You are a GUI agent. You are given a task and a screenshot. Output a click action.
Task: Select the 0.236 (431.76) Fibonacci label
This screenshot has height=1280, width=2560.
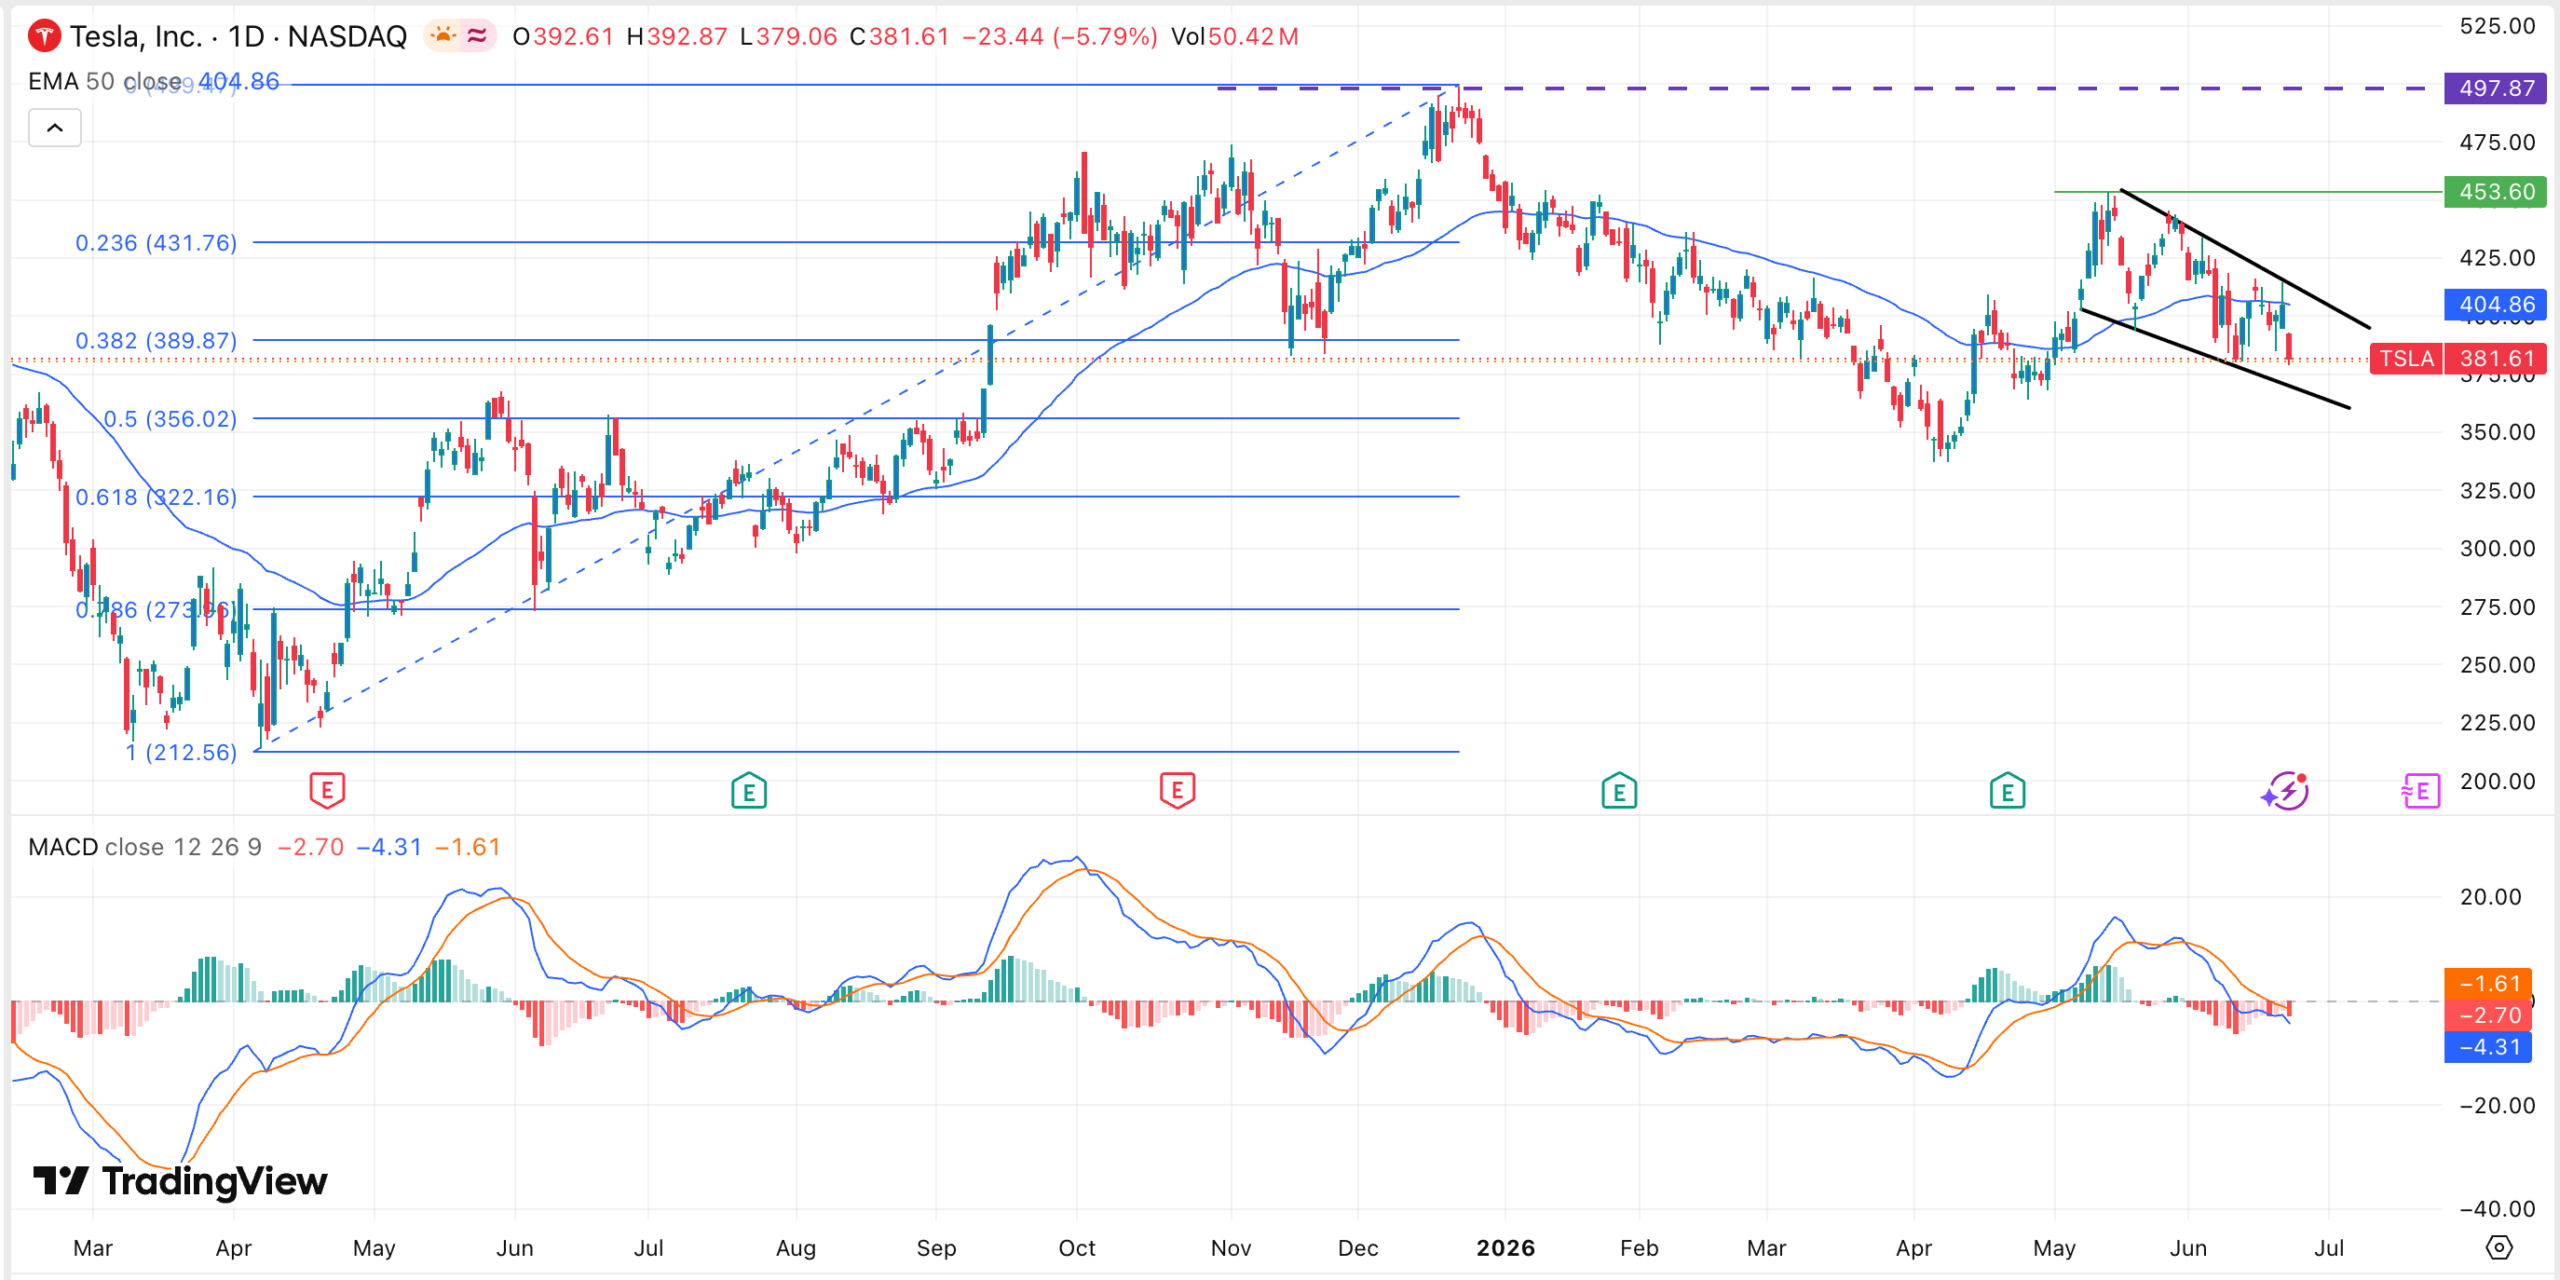click(156, 243)
